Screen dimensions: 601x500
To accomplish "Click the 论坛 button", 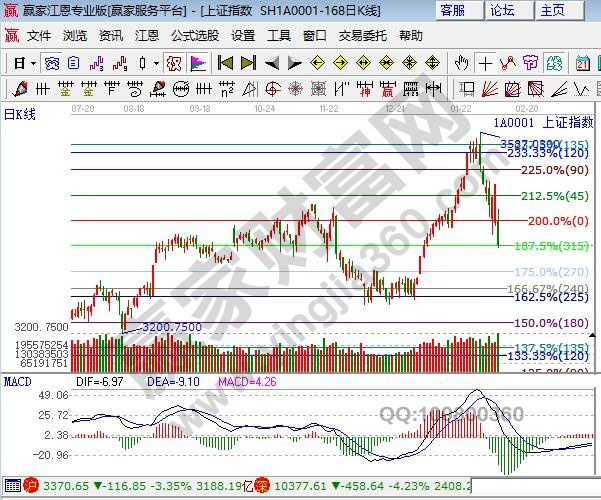I will click(x=503, y=11).
